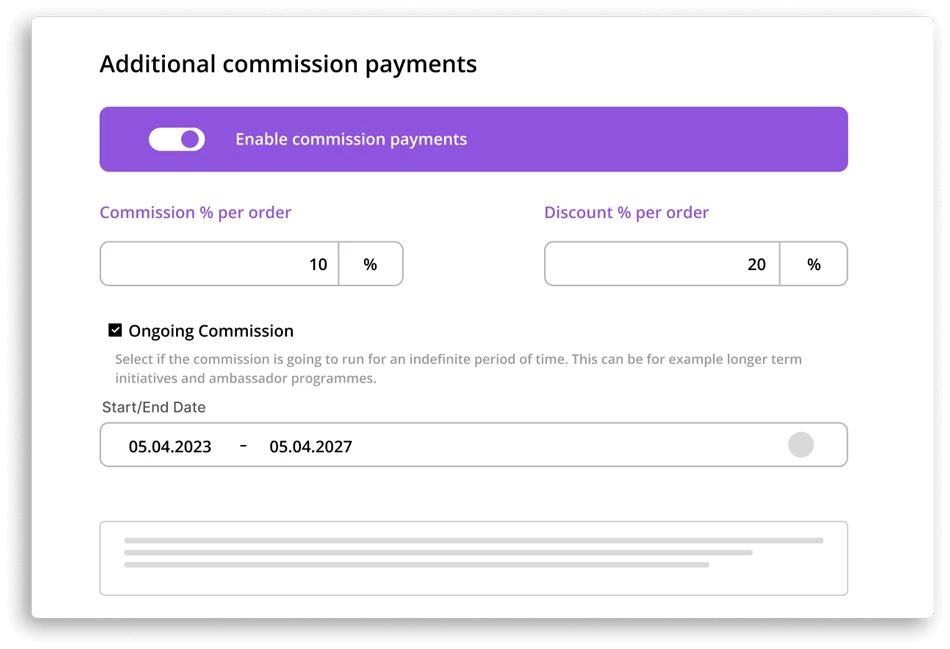Click the % suffix of the Commission field
The width and height of the screenshot is (950, 649).
pos(370,264)
